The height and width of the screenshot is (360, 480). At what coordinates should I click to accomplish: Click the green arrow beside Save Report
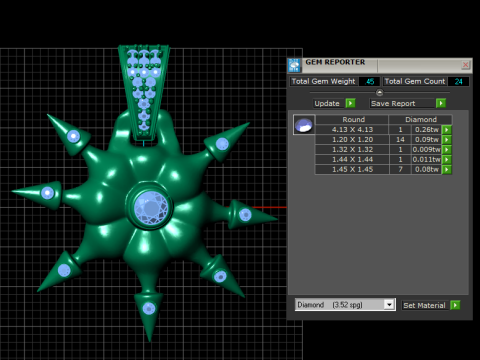(441, 103)
